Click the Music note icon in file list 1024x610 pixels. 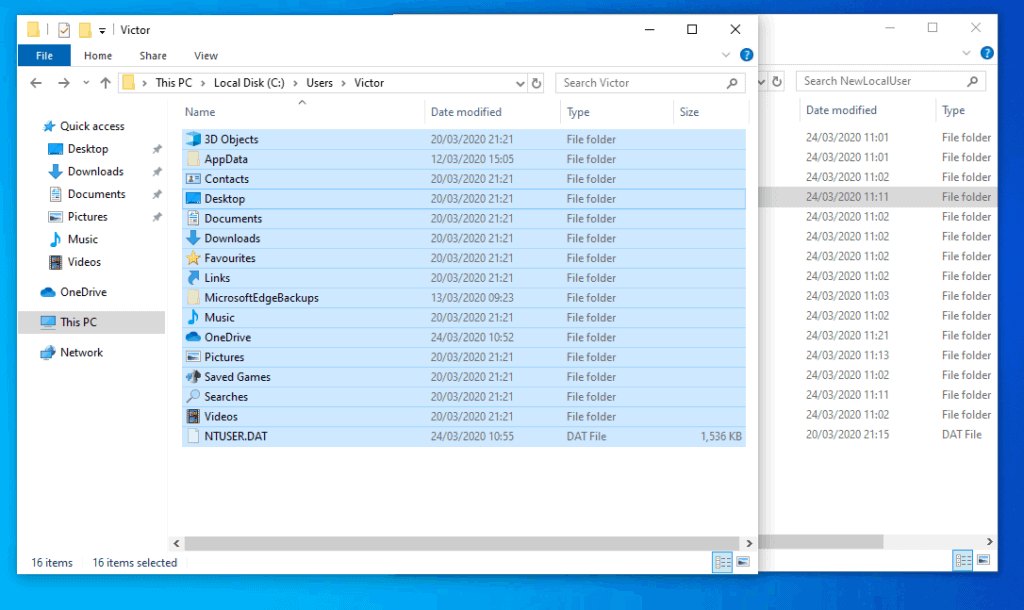193,317
